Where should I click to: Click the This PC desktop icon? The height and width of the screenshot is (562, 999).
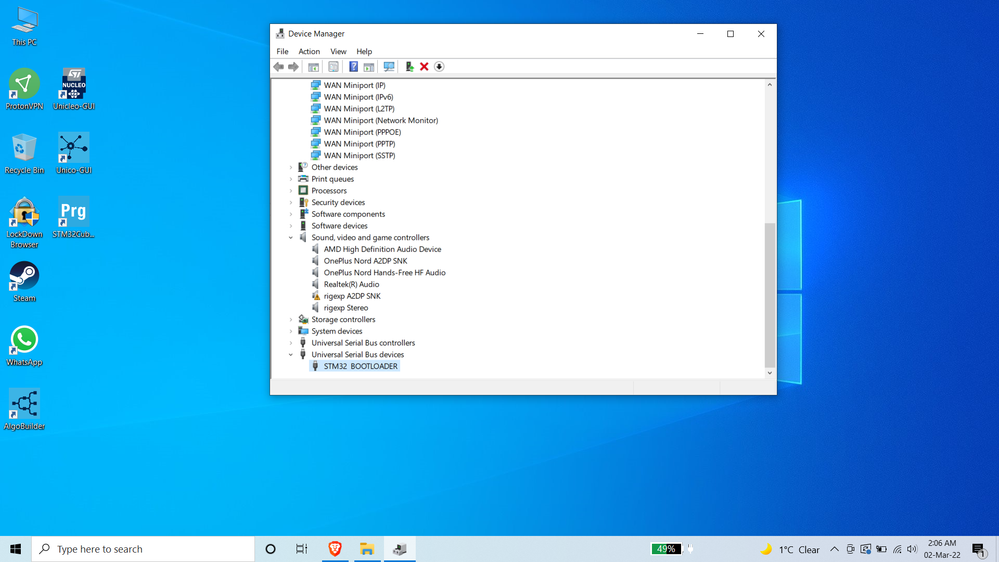coord(24,27)
